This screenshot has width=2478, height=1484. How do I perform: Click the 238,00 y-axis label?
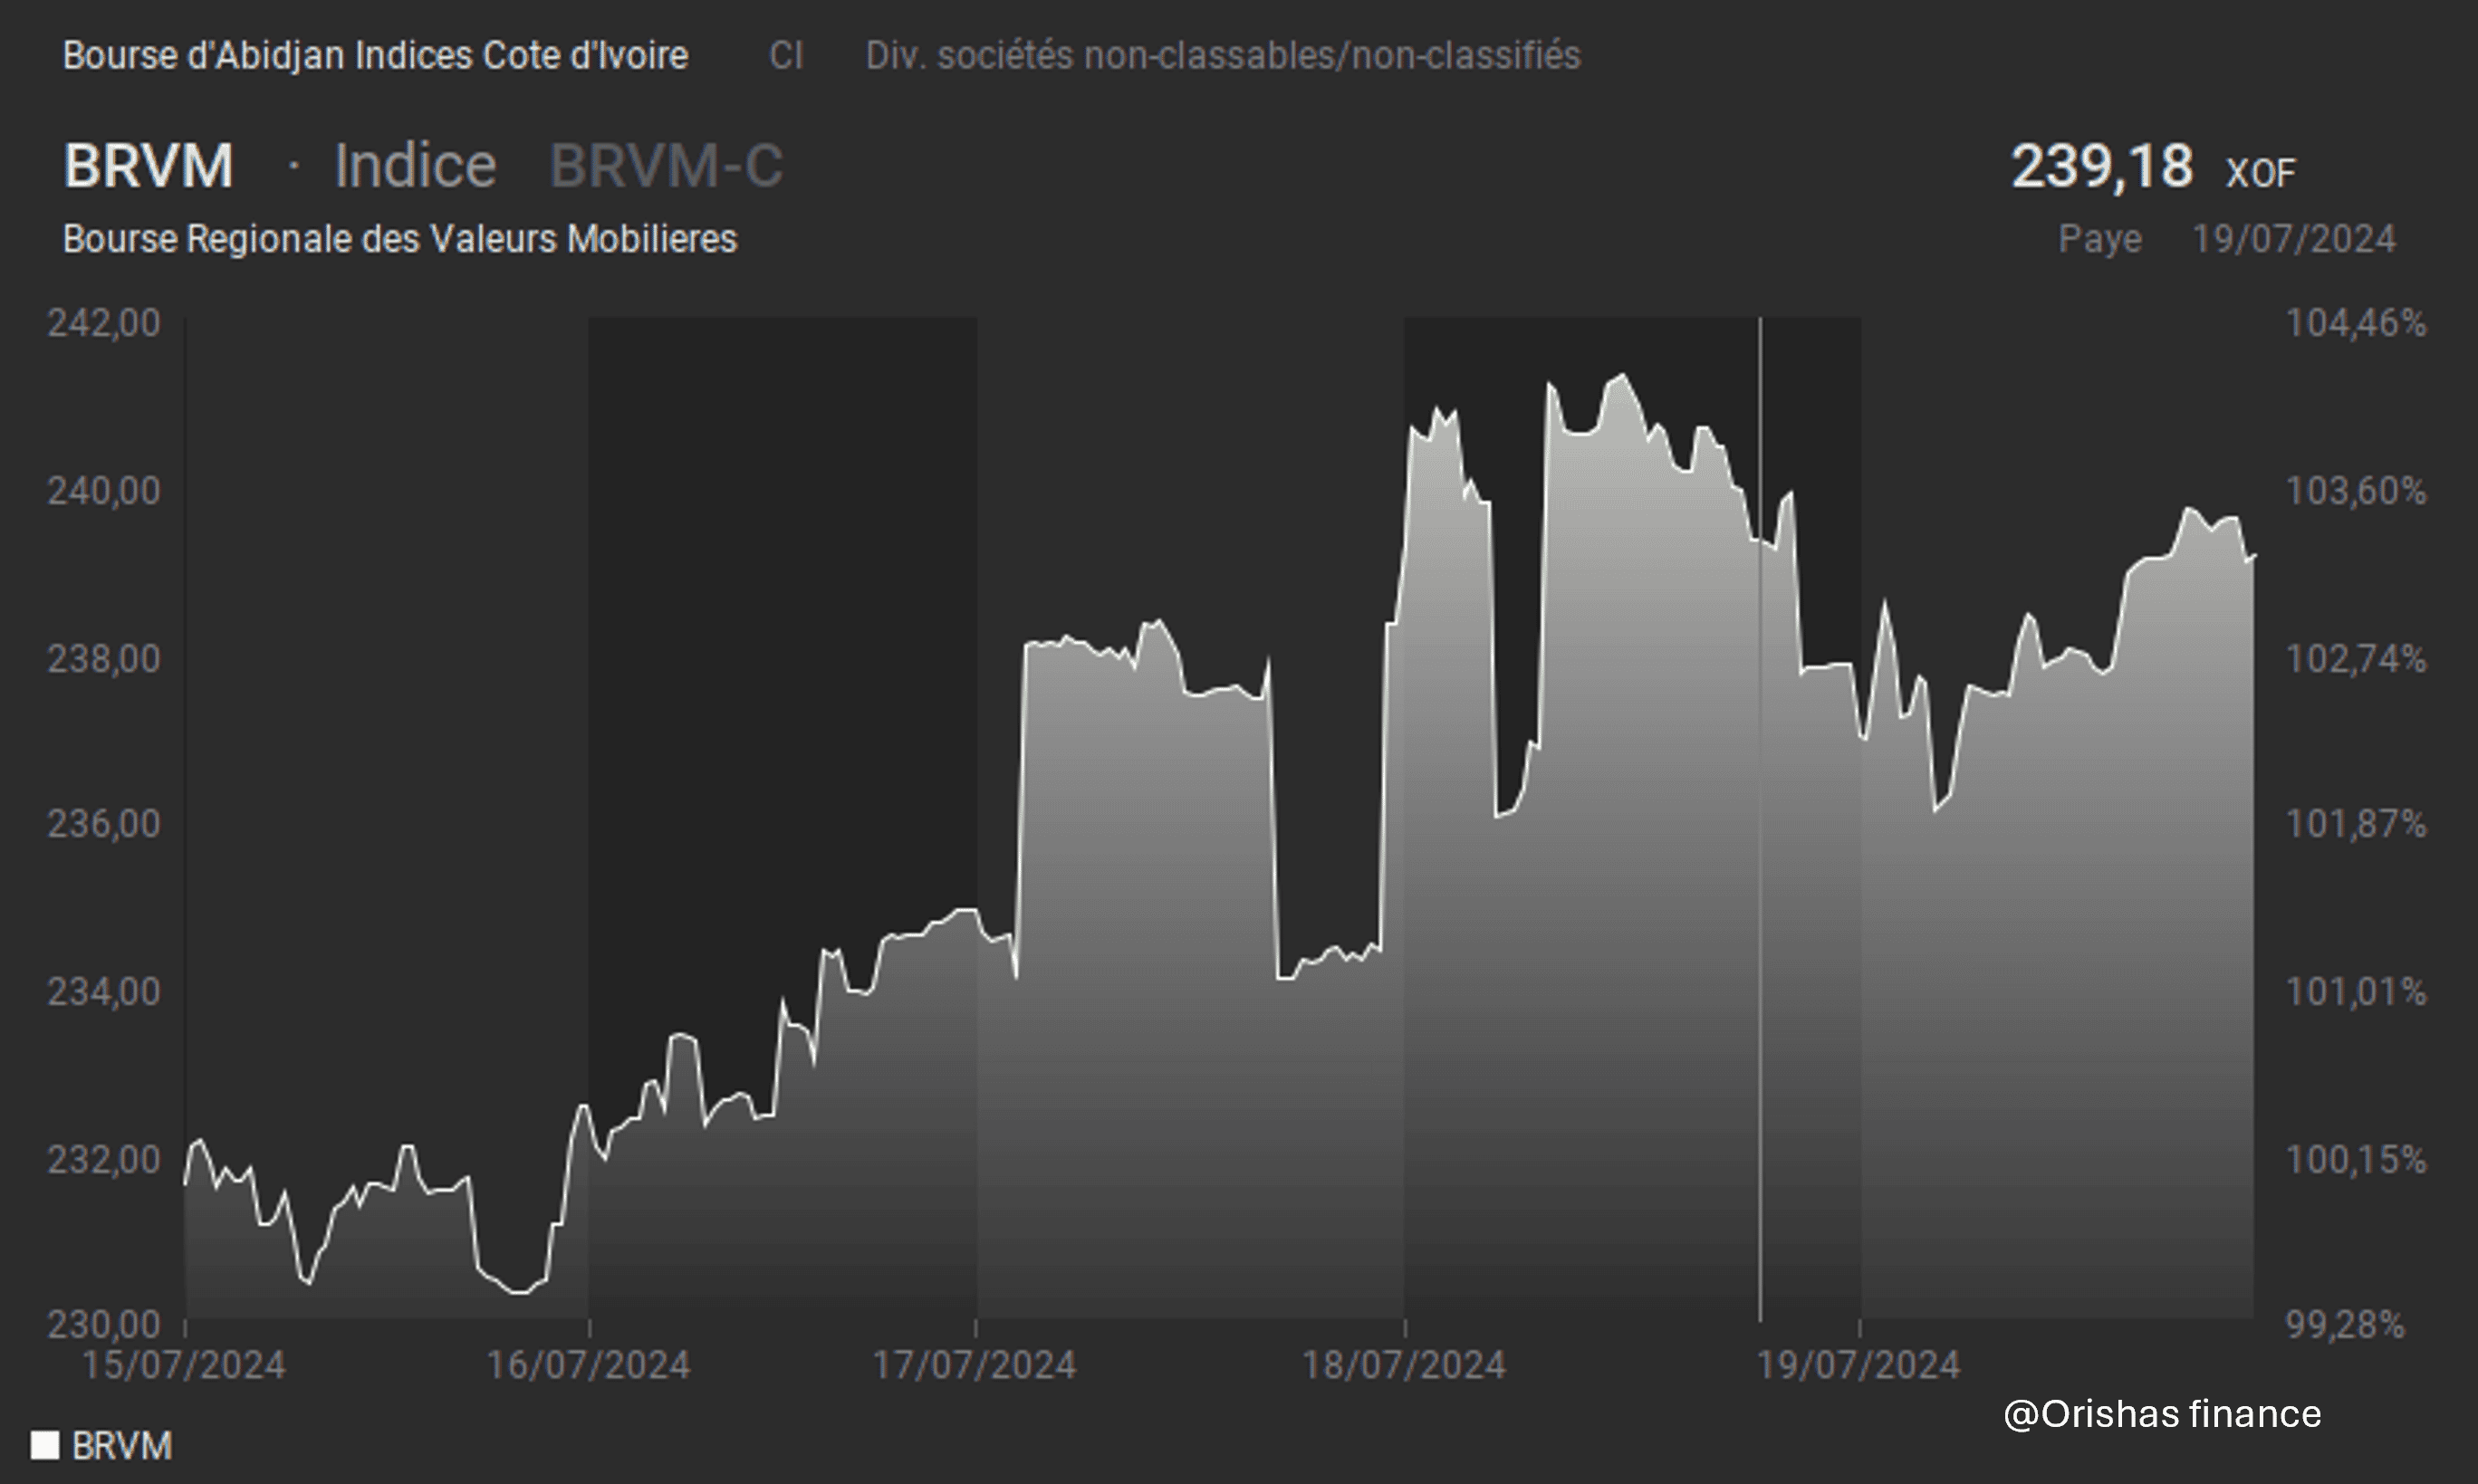(104, 659)
